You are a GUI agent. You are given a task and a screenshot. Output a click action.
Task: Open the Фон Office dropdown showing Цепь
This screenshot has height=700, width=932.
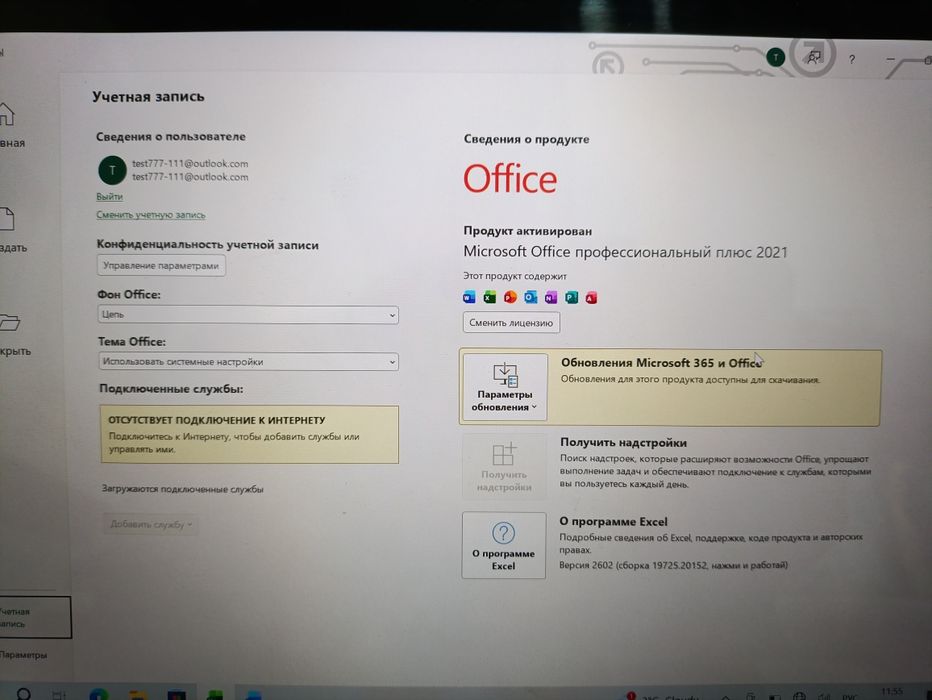click(248, 314)
